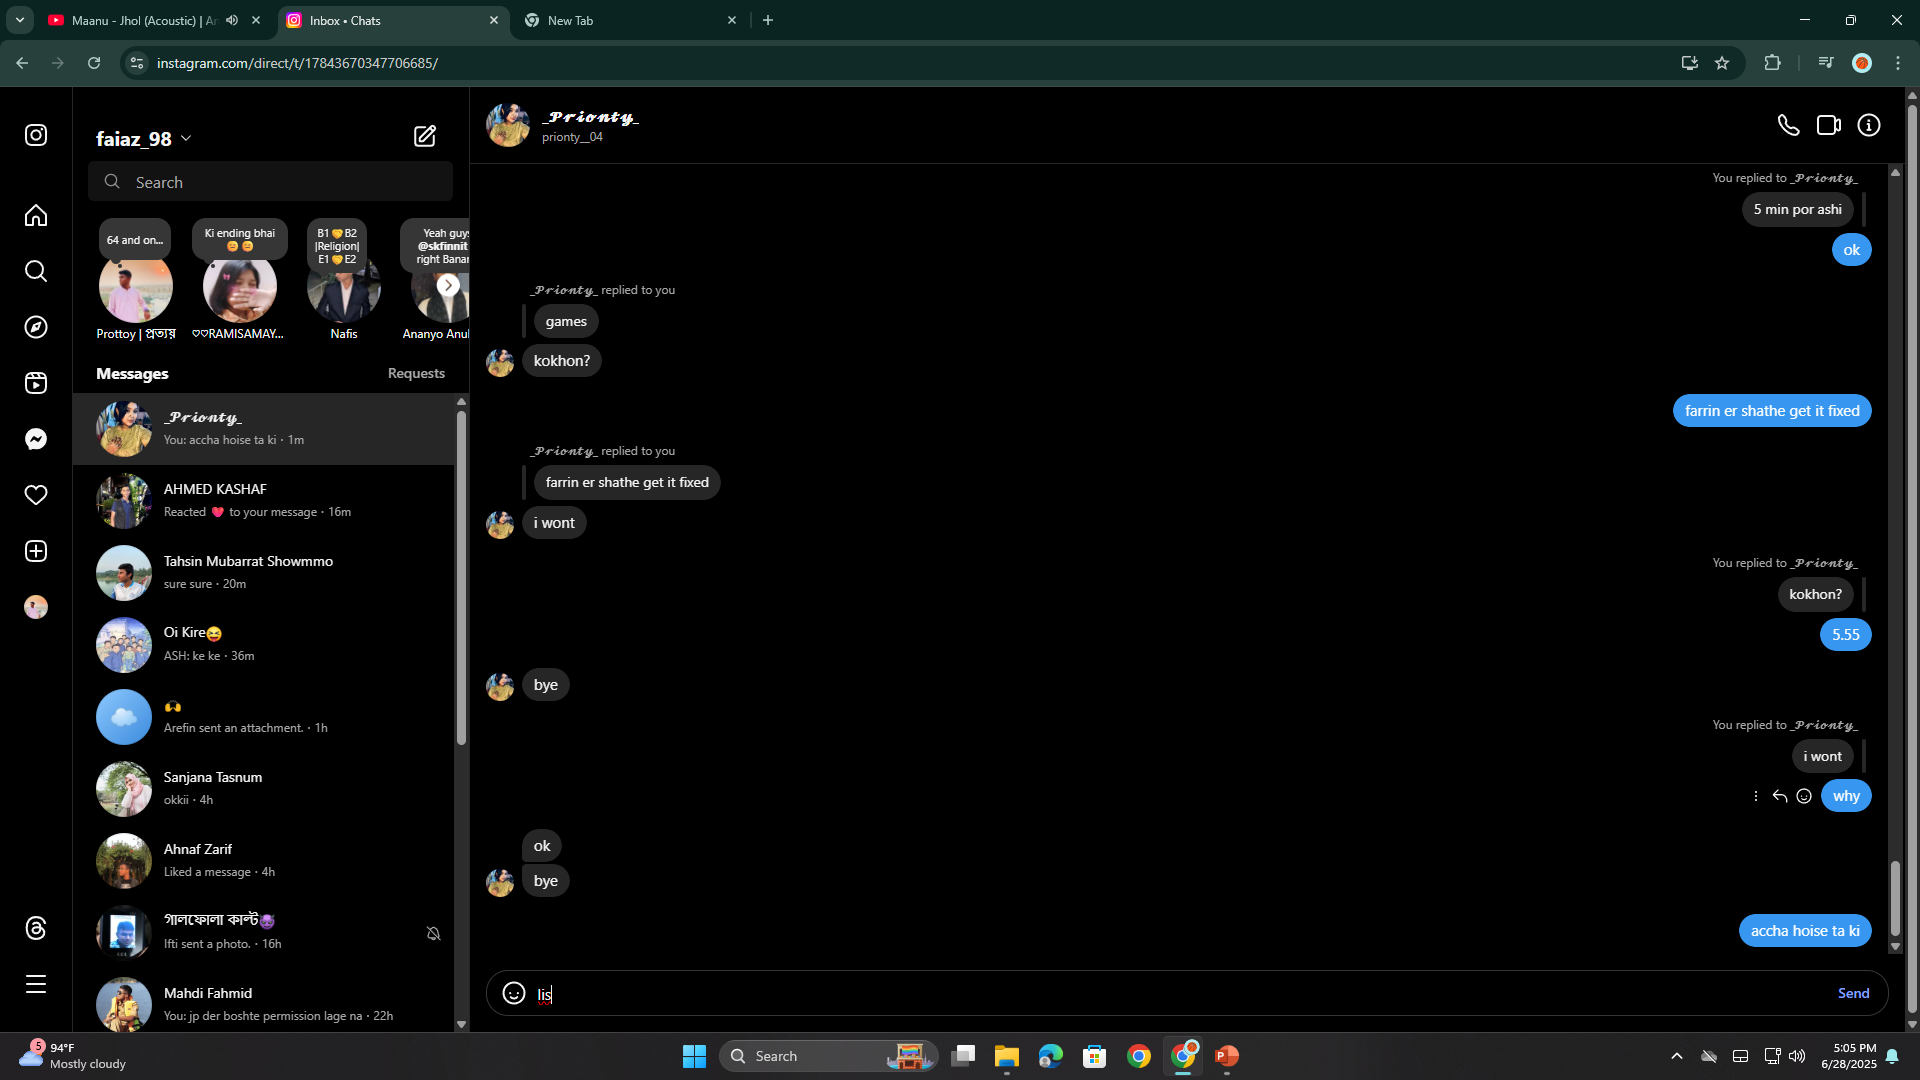This screenshot has height=1080, width=1920.
Task: Send the typed message
Action: tap(1853, 993)
